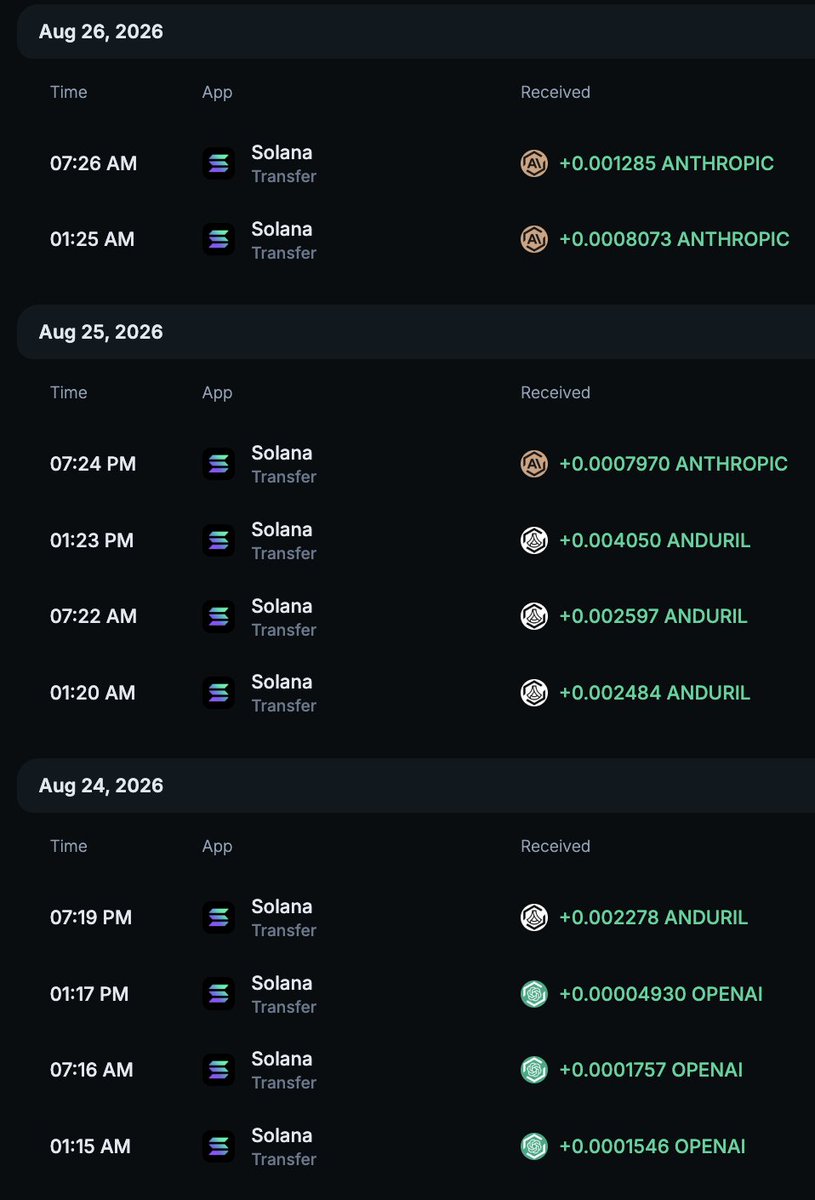Click the 07:22 AM timestamp
Viewport: 815px width, 1200px height.
[x=94, y=616]
